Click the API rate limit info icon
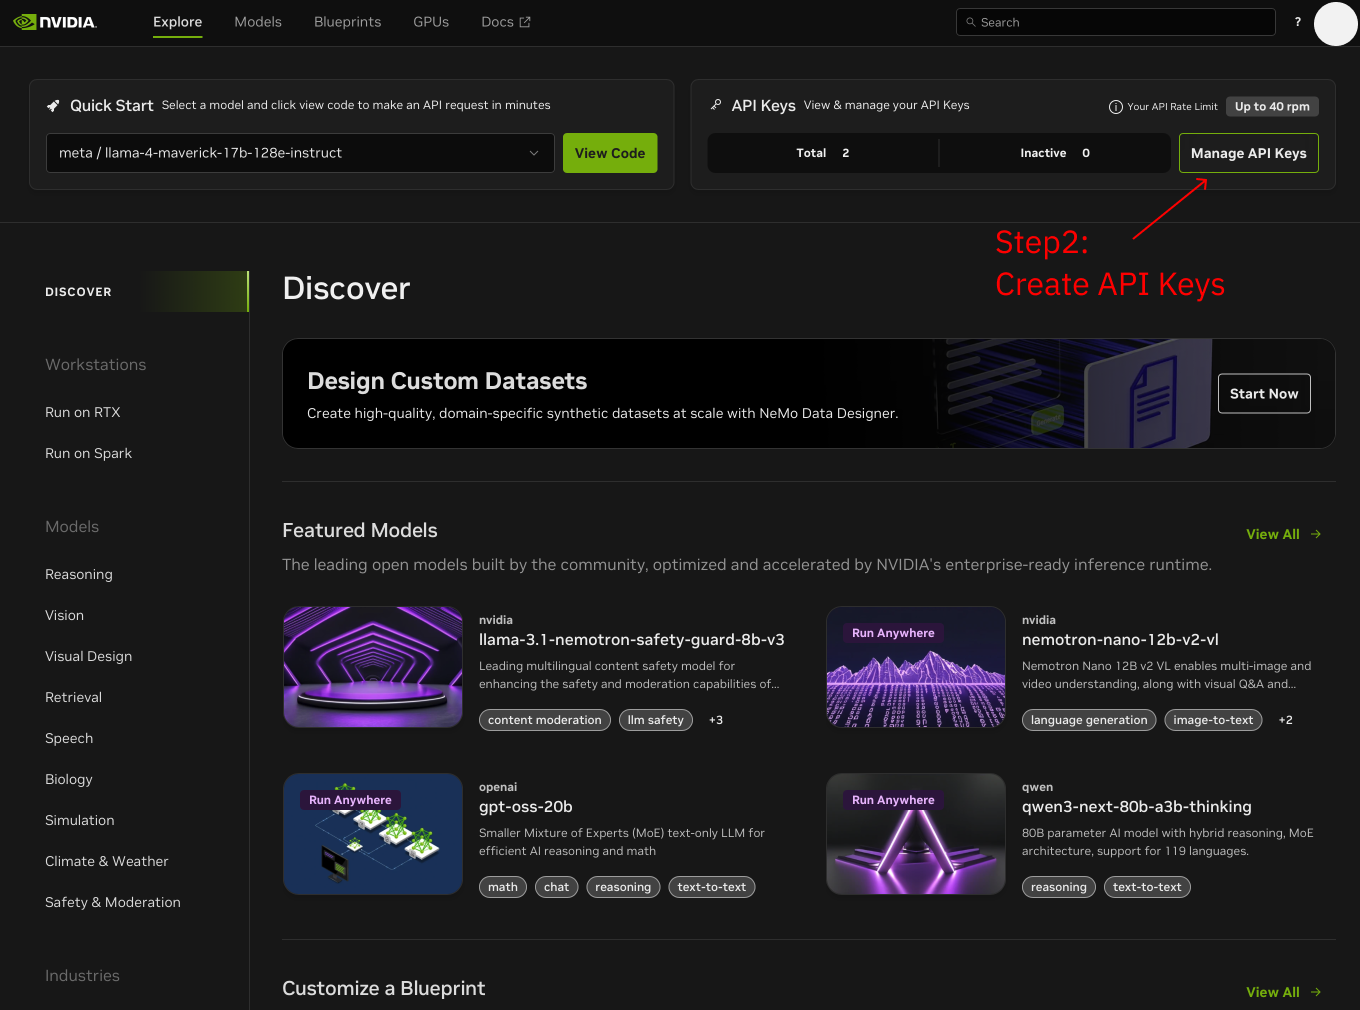Screen dimensions: 1360x1010 1116,107
